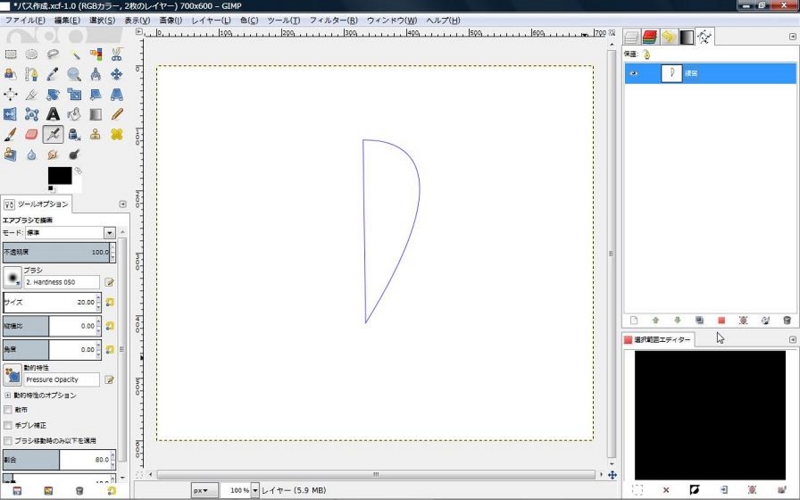The height and width of the screenshot is (500, 800).
Task: Adjust the 割合 rate slider
Action: pyautogui.click(x=58, y=460)
